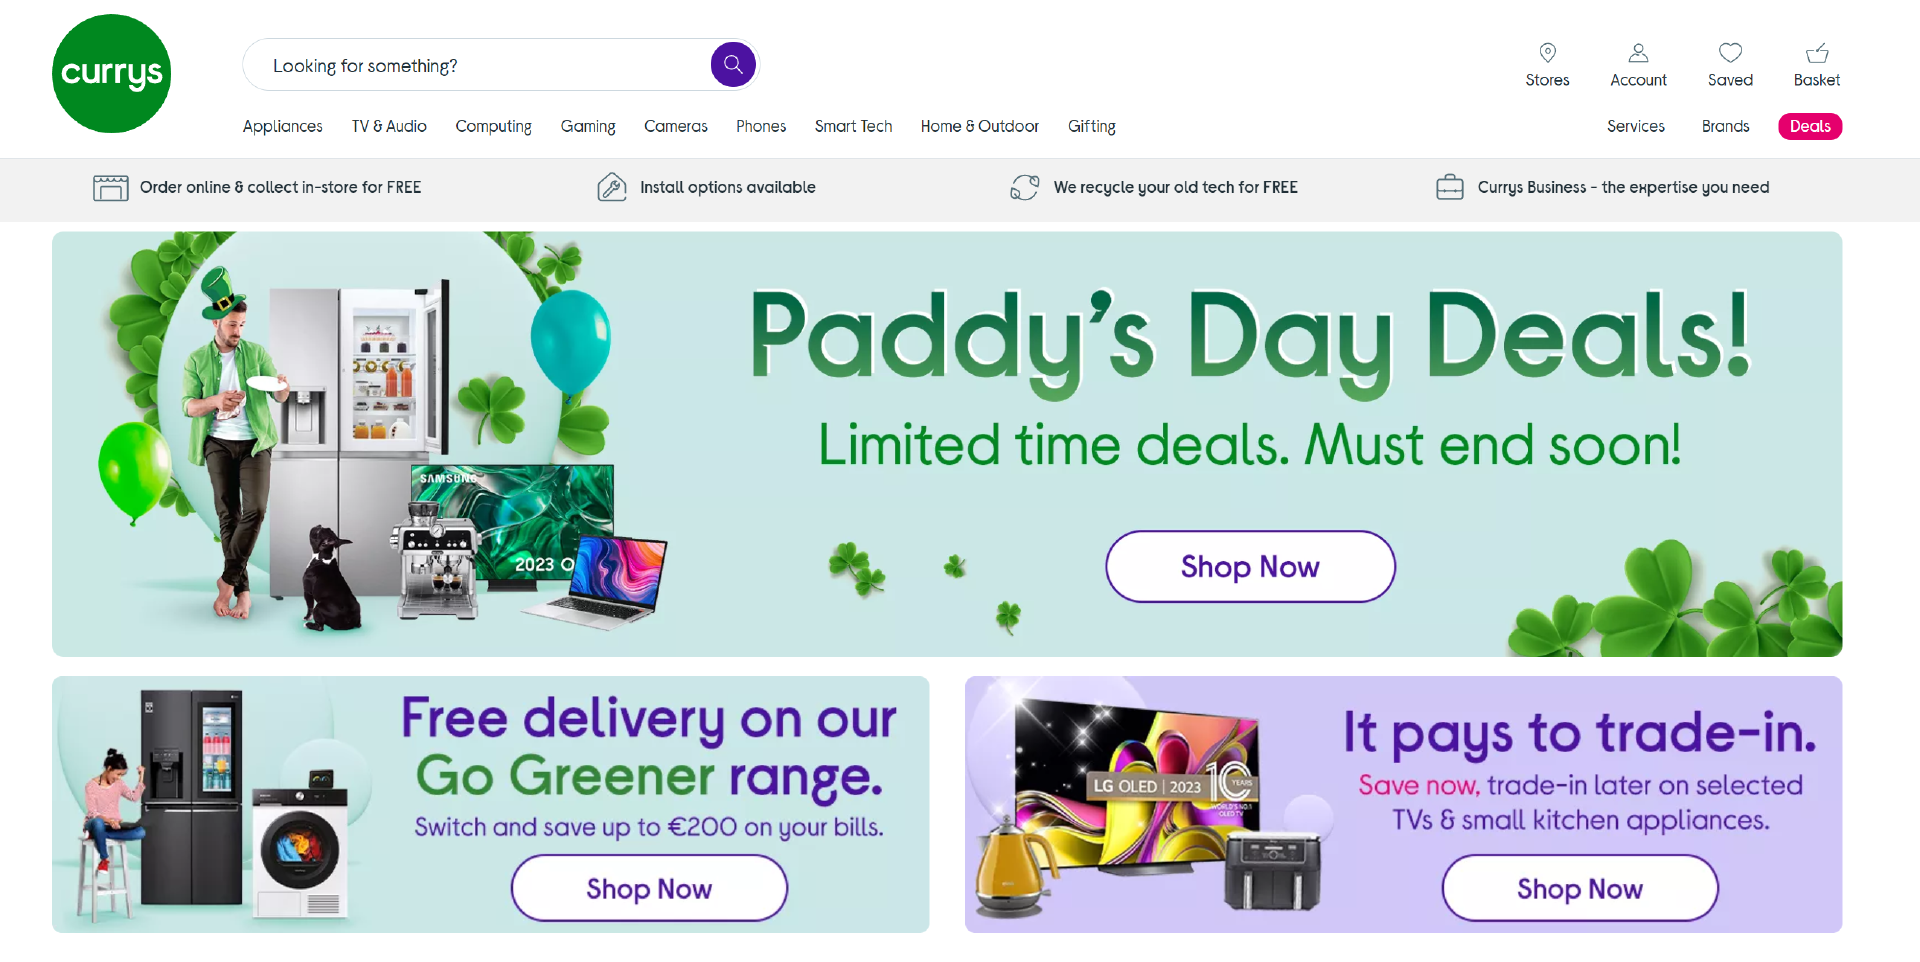
Task: Open the Home & Outdoor menu
Action: coord(980,127)
